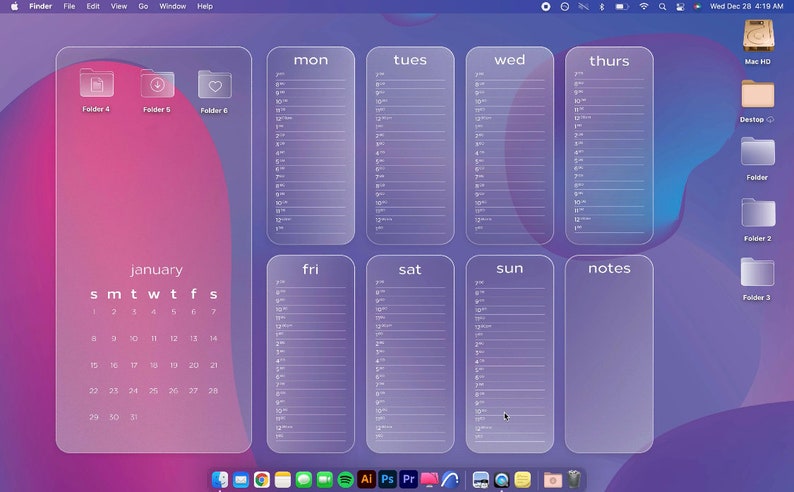Open Bluetooth status in menu bar

click(x=602, y=7)
